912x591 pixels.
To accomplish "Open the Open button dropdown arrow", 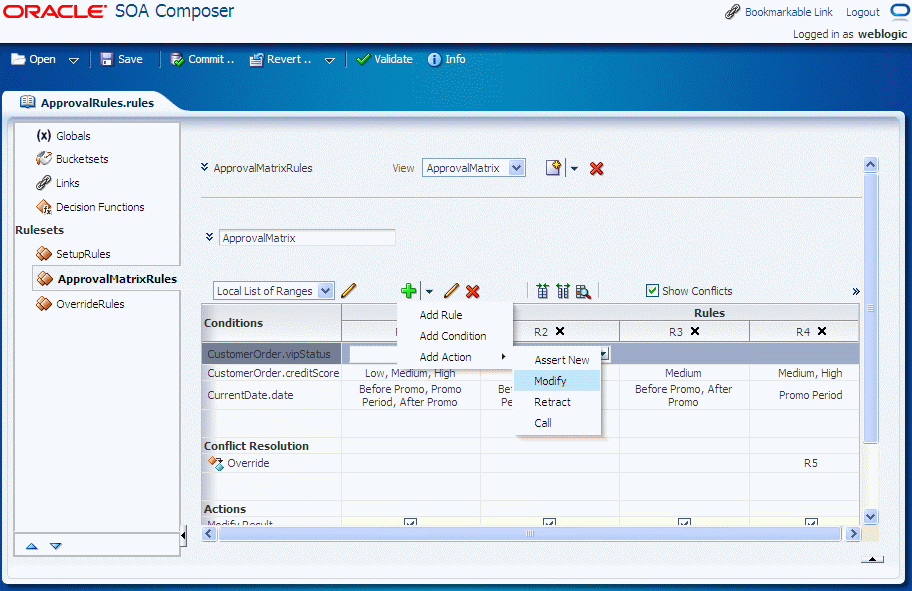I will click(x=74, y=60).
